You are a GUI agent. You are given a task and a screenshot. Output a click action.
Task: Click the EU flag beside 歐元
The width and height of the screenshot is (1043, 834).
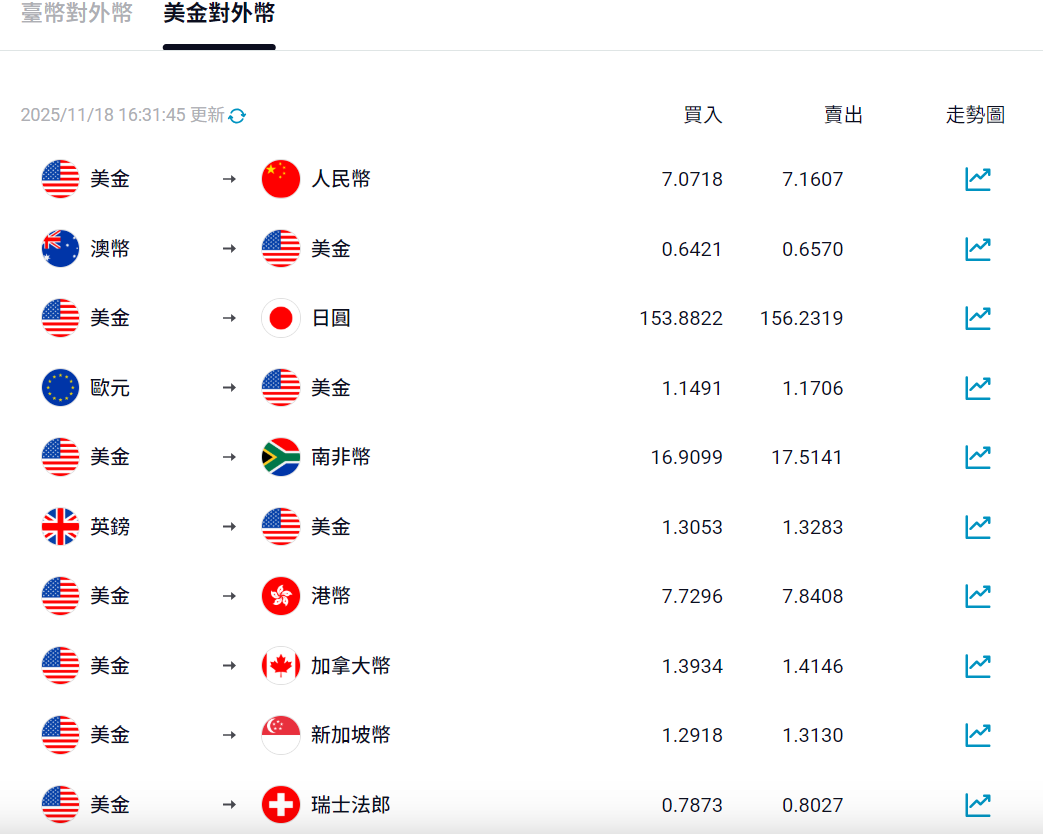60,387
